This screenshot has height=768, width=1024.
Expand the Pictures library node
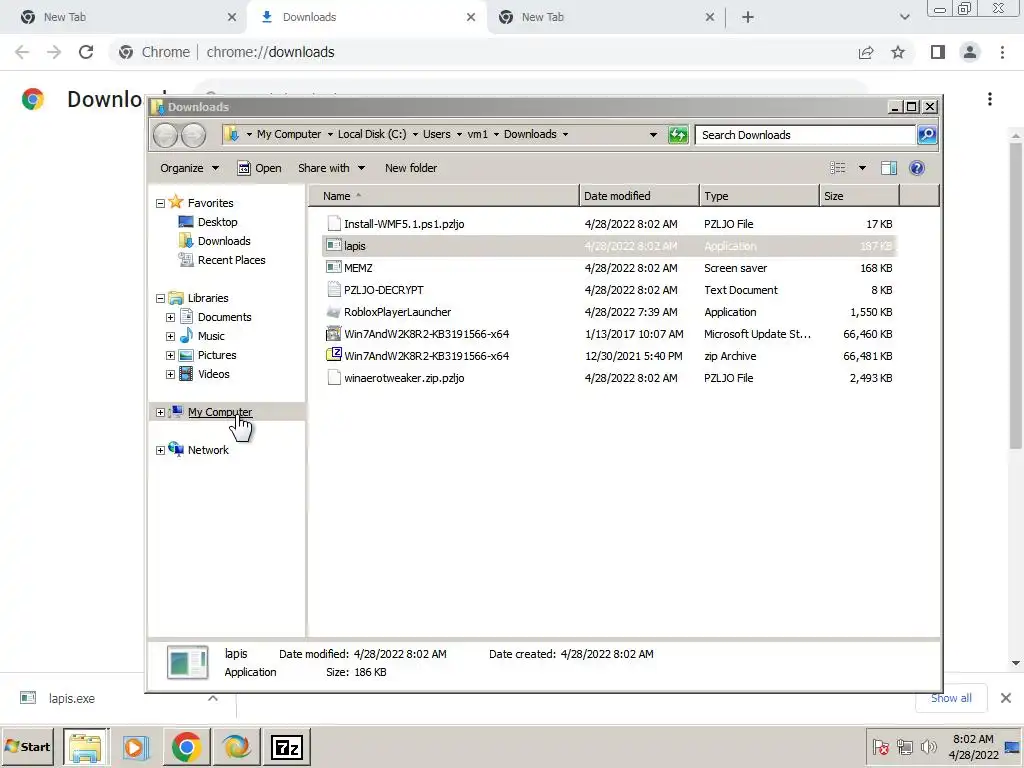coord(170,355)
